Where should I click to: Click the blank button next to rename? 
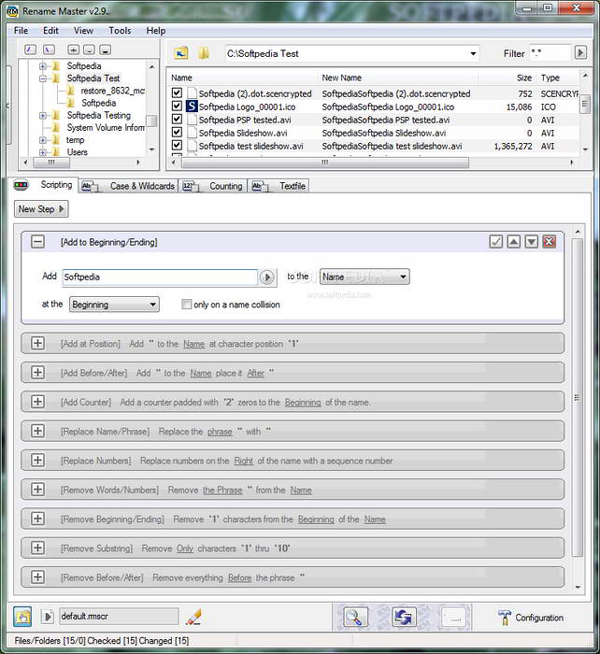[x=453, y=617]
